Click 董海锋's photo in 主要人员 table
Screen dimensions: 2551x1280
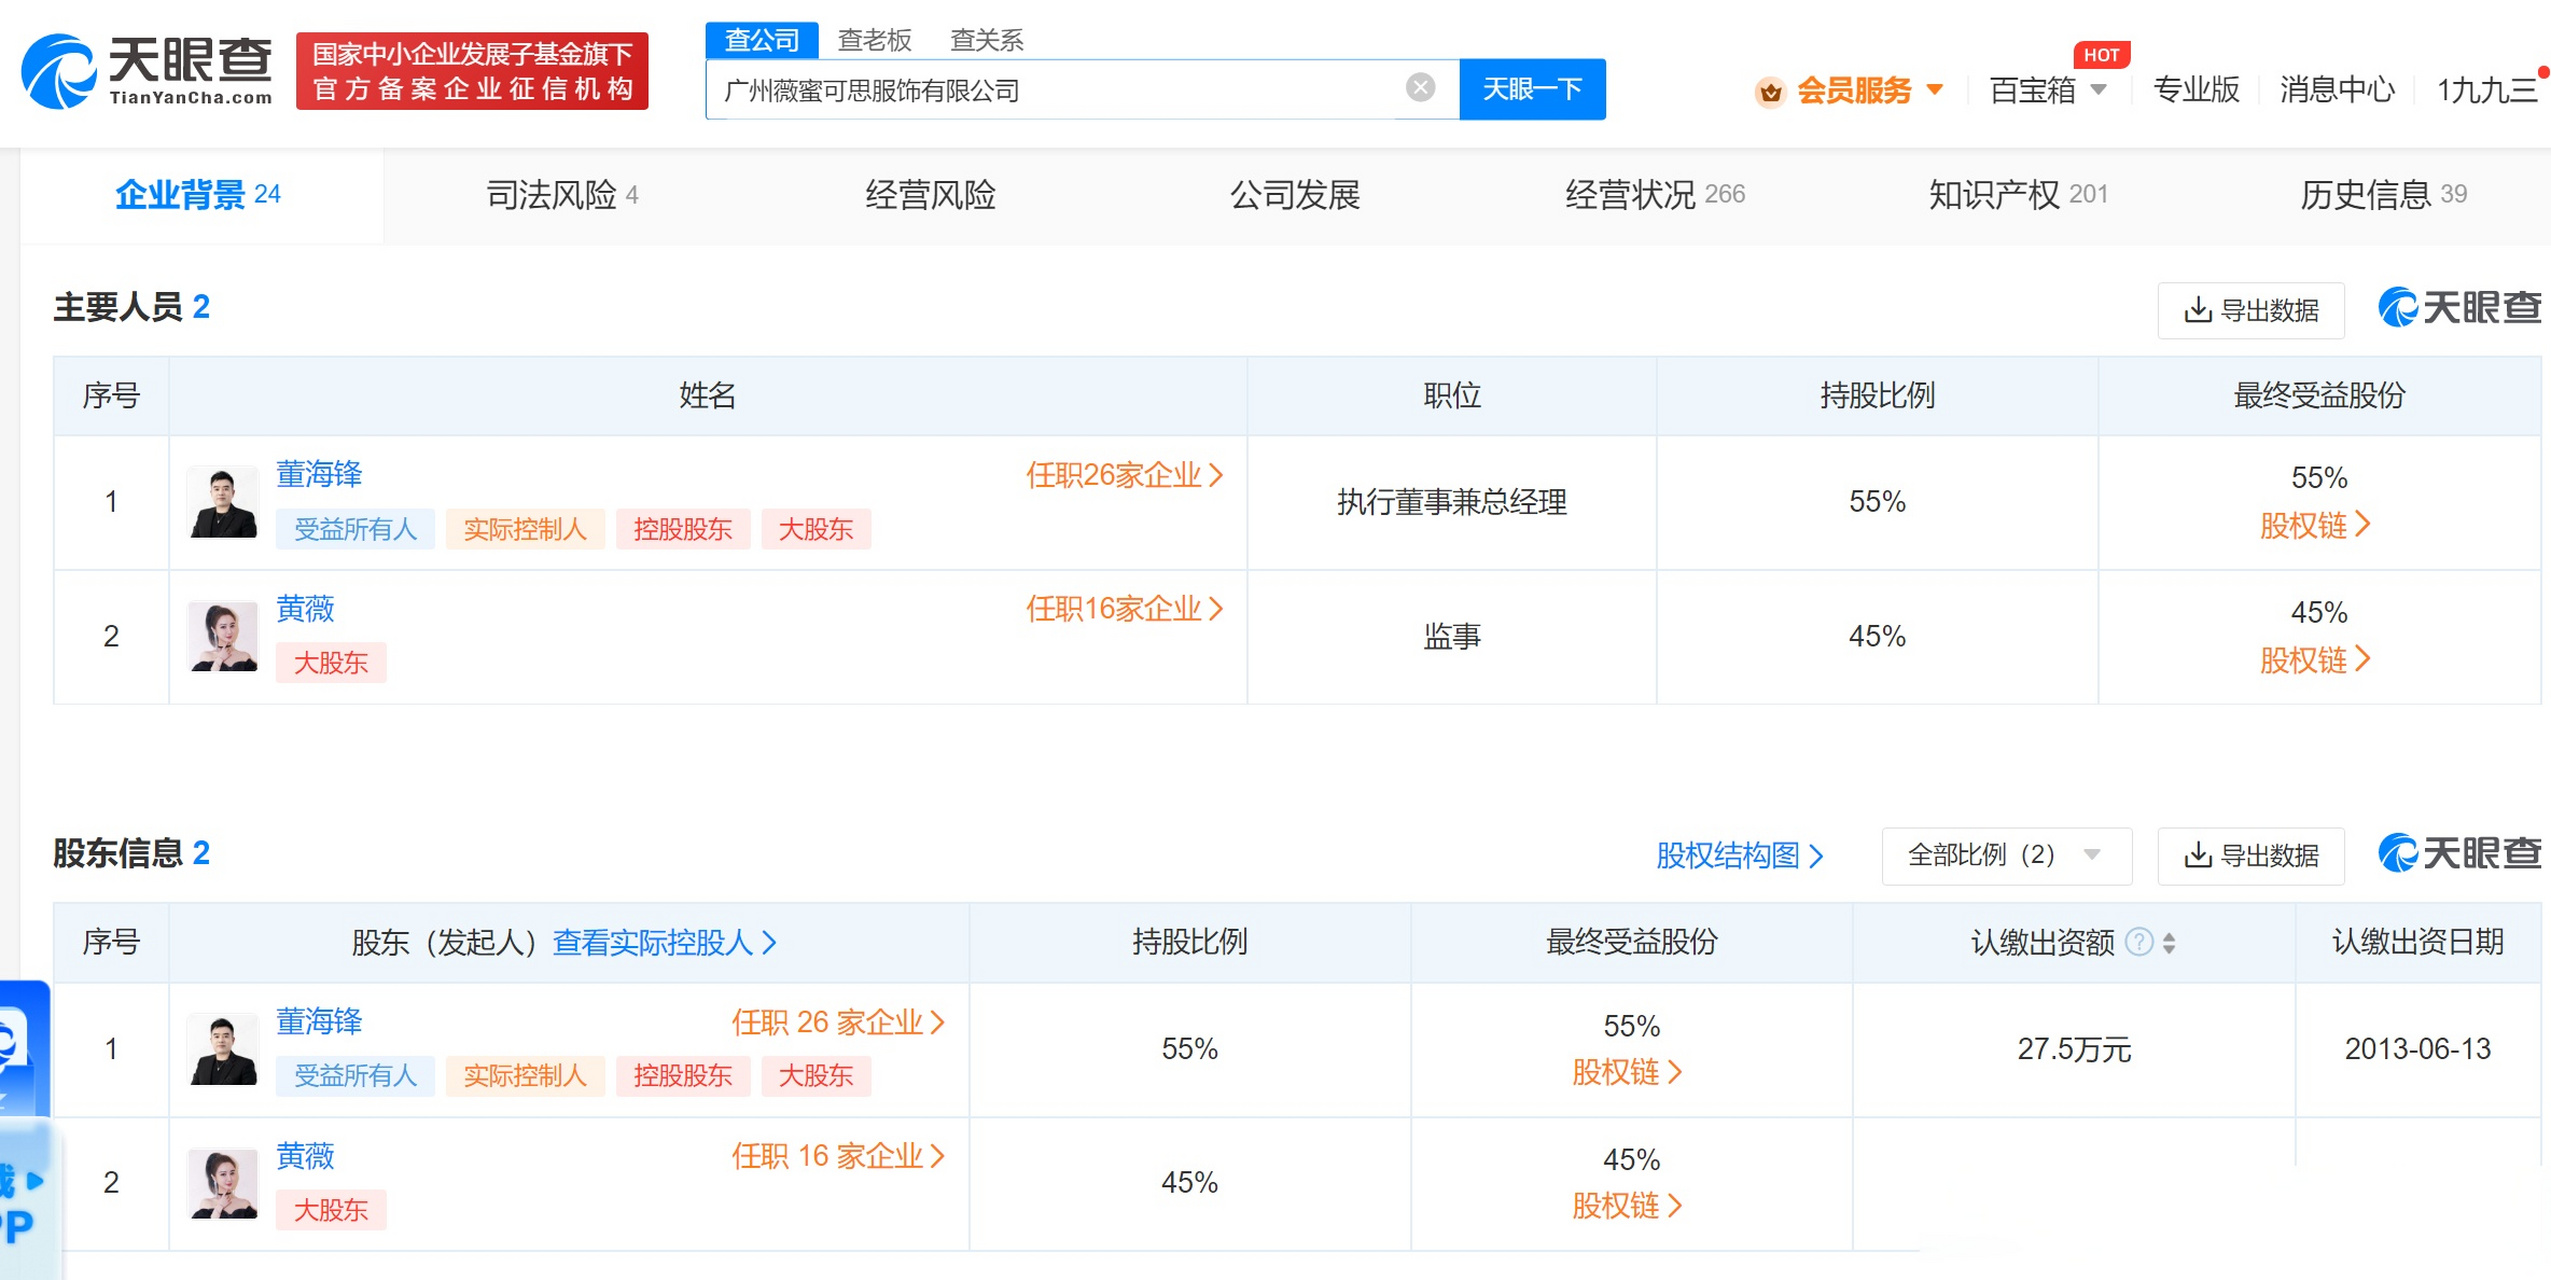click(223, 502)
